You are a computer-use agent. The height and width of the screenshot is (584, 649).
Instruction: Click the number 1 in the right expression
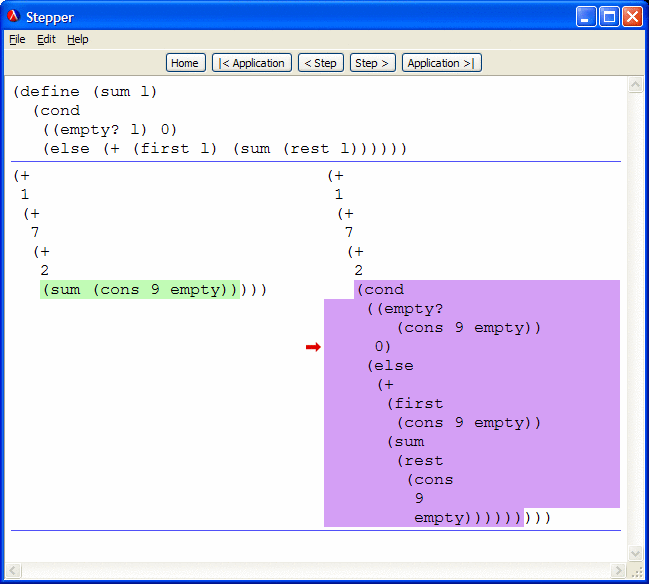click(x=339, y=194)
